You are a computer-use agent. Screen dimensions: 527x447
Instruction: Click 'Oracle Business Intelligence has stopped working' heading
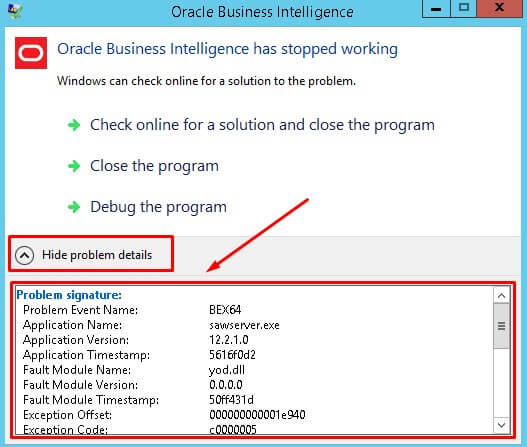228,49
